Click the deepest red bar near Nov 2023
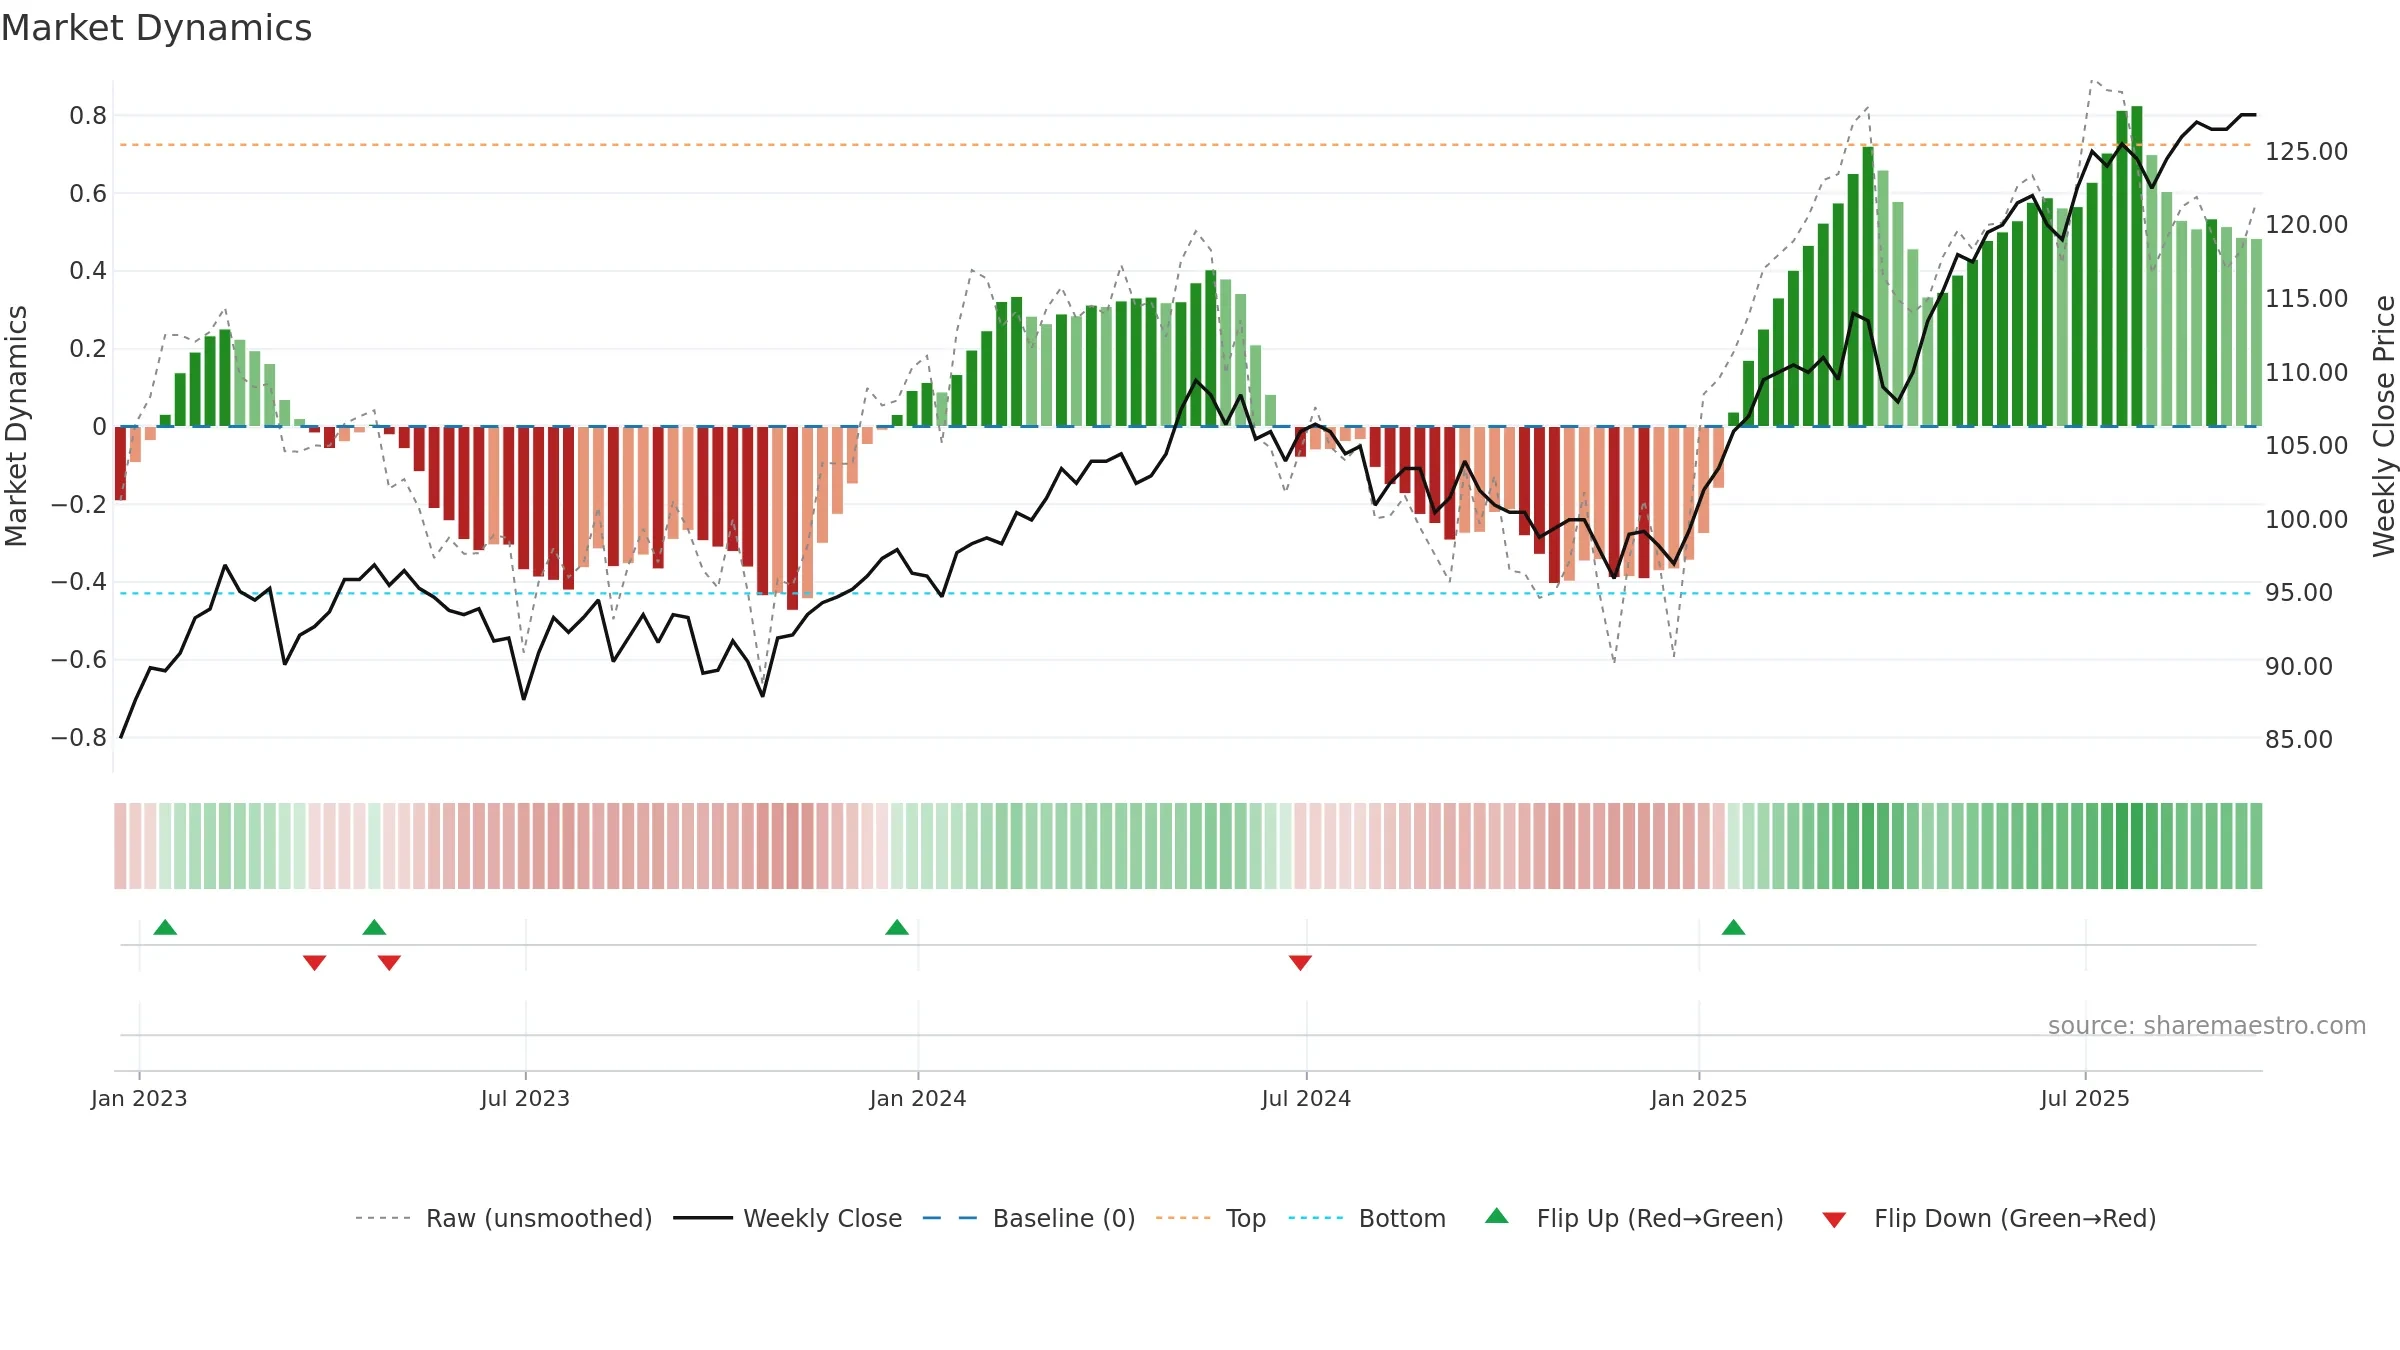Image resolution: width=2400 pixels, height=1350 pixels. [792, 518]
